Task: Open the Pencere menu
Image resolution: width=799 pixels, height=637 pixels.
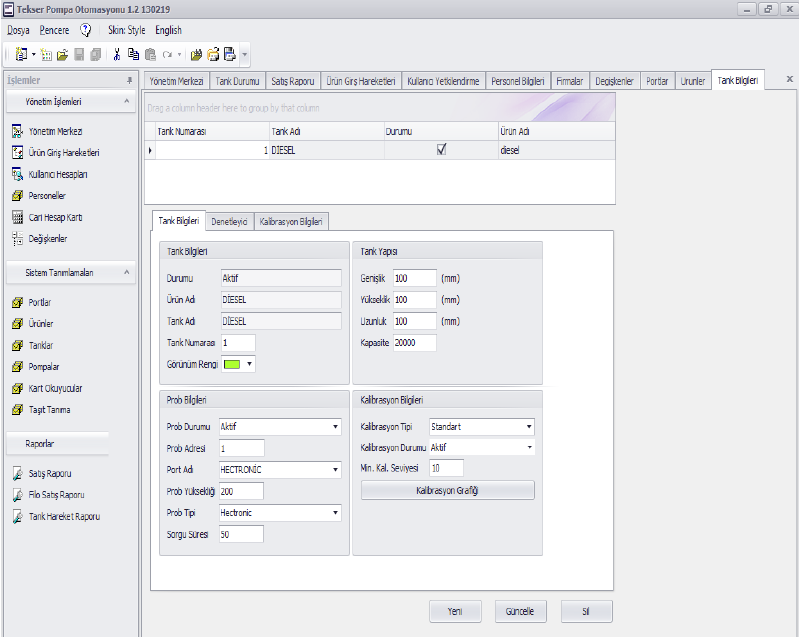Action: click(x=54, y=30)
